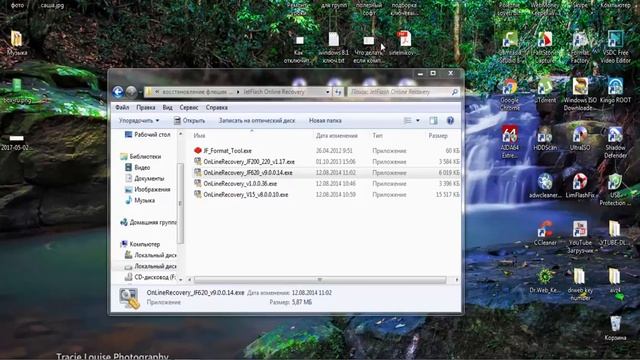640x360 pixels.
Task: Launch VSDC Free Video Editor shortcut
Action: pyautogui.click(x=615, y=47)
